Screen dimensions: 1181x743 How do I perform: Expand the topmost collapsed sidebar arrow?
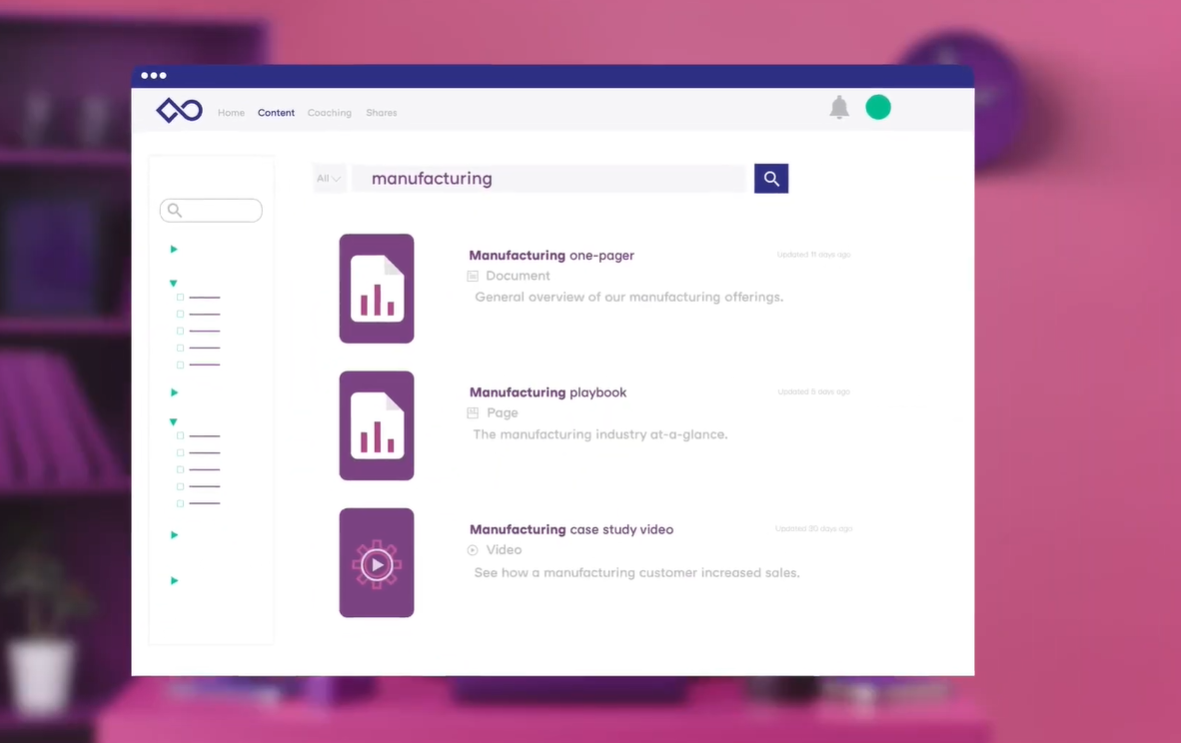174,249
